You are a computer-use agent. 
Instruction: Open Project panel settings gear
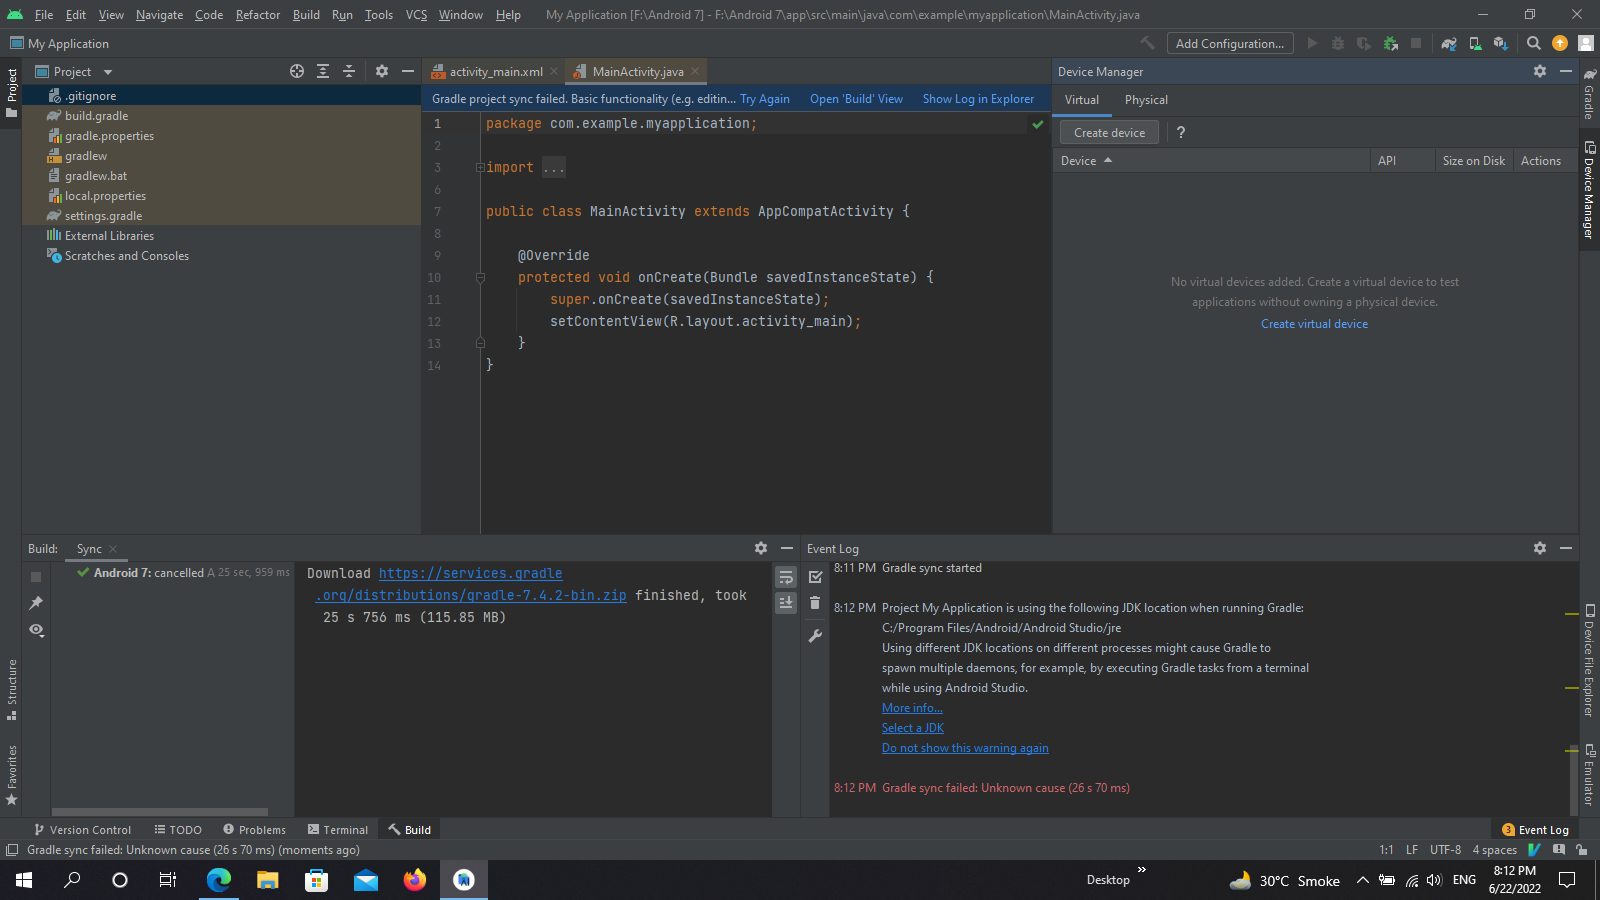tap(382, 71)
